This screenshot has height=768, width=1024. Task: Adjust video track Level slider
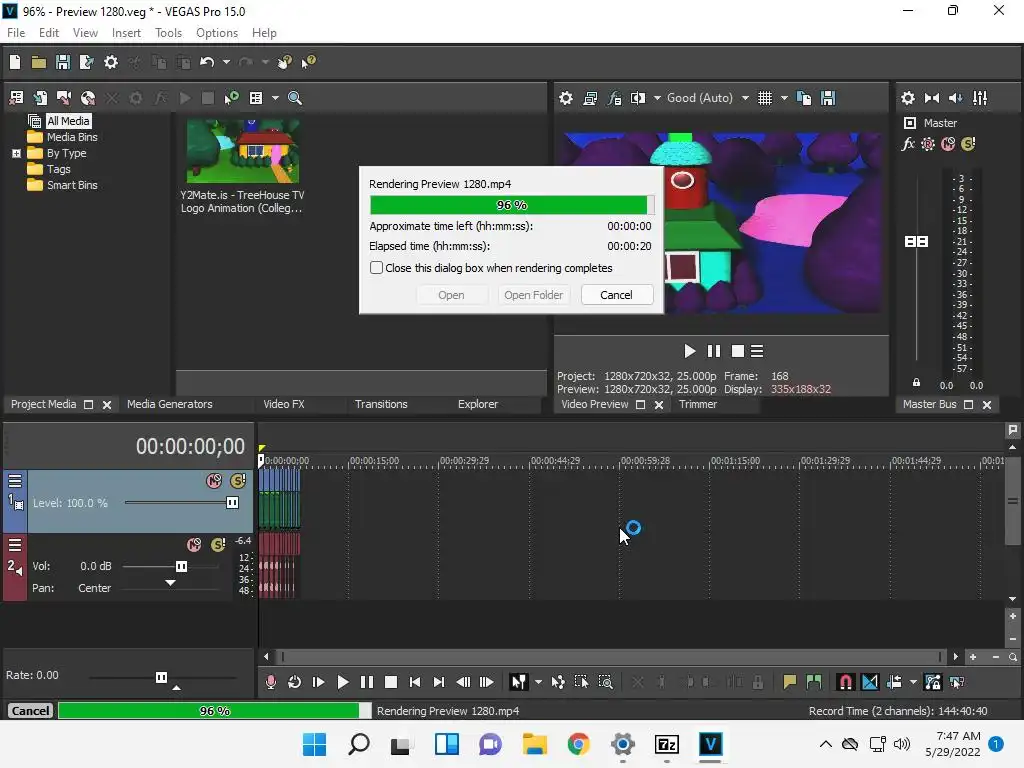click(x=232, y=503)
